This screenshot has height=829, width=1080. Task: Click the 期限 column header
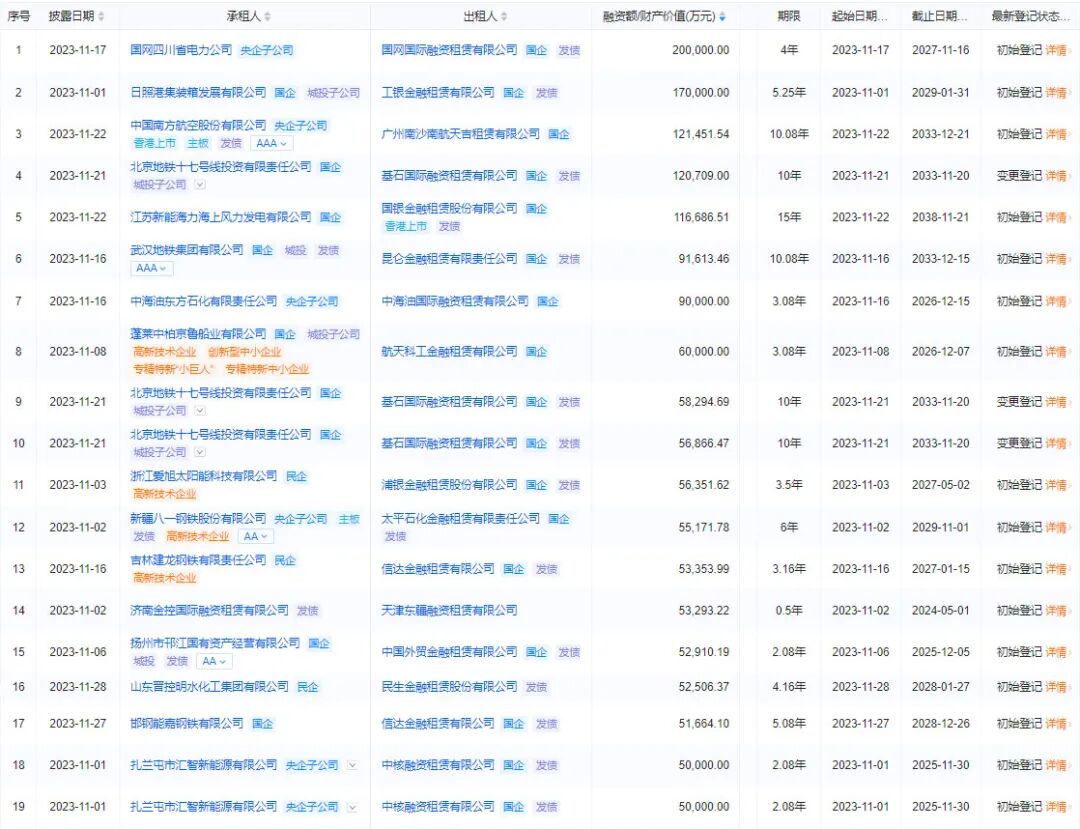coord(789,16)
